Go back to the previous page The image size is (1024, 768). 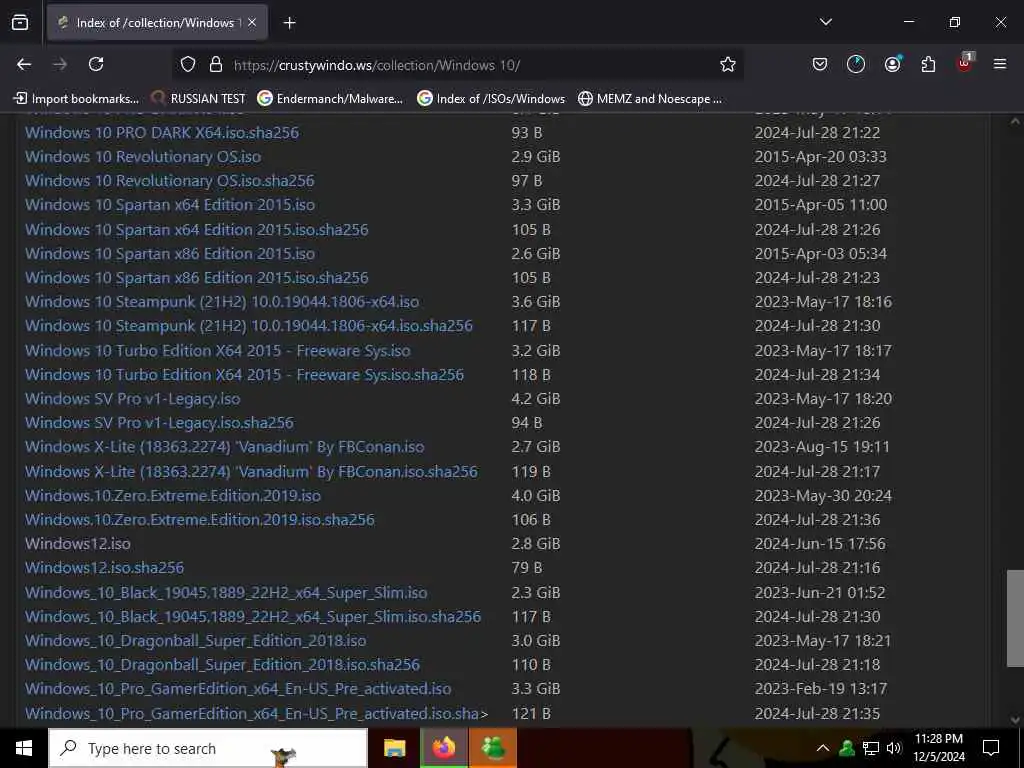coord(24,64)
